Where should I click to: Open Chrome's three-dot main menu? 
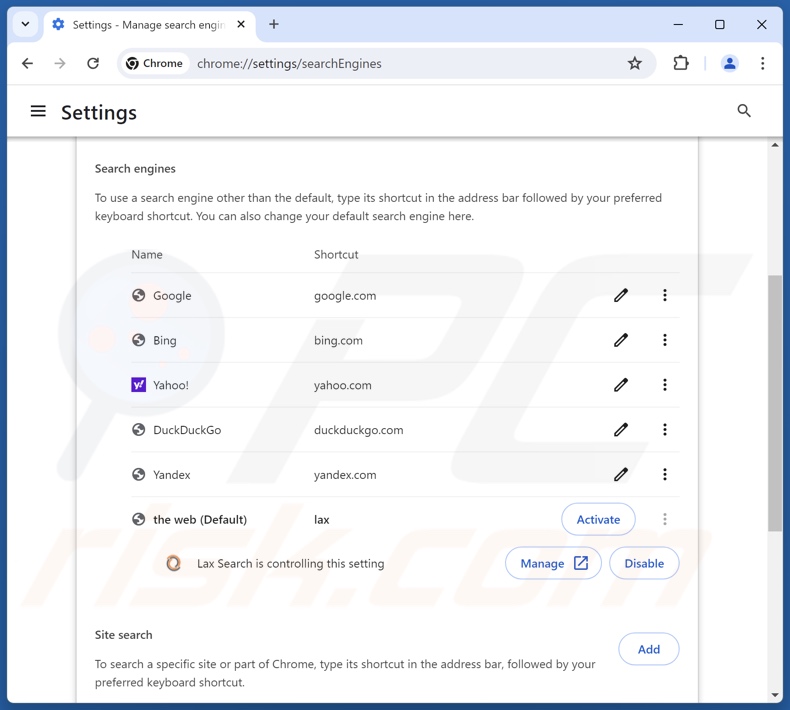[762, 64]
